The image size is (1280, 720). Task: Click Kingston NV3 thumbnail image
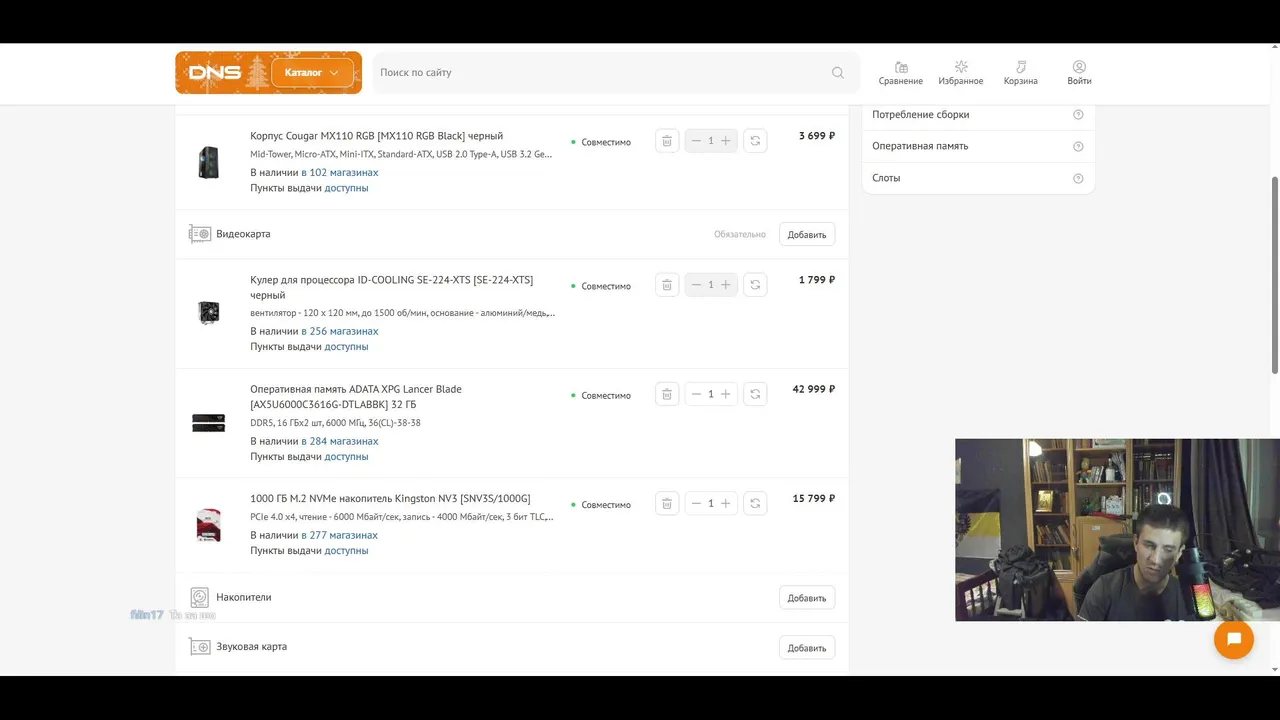(x=208, y=525)
